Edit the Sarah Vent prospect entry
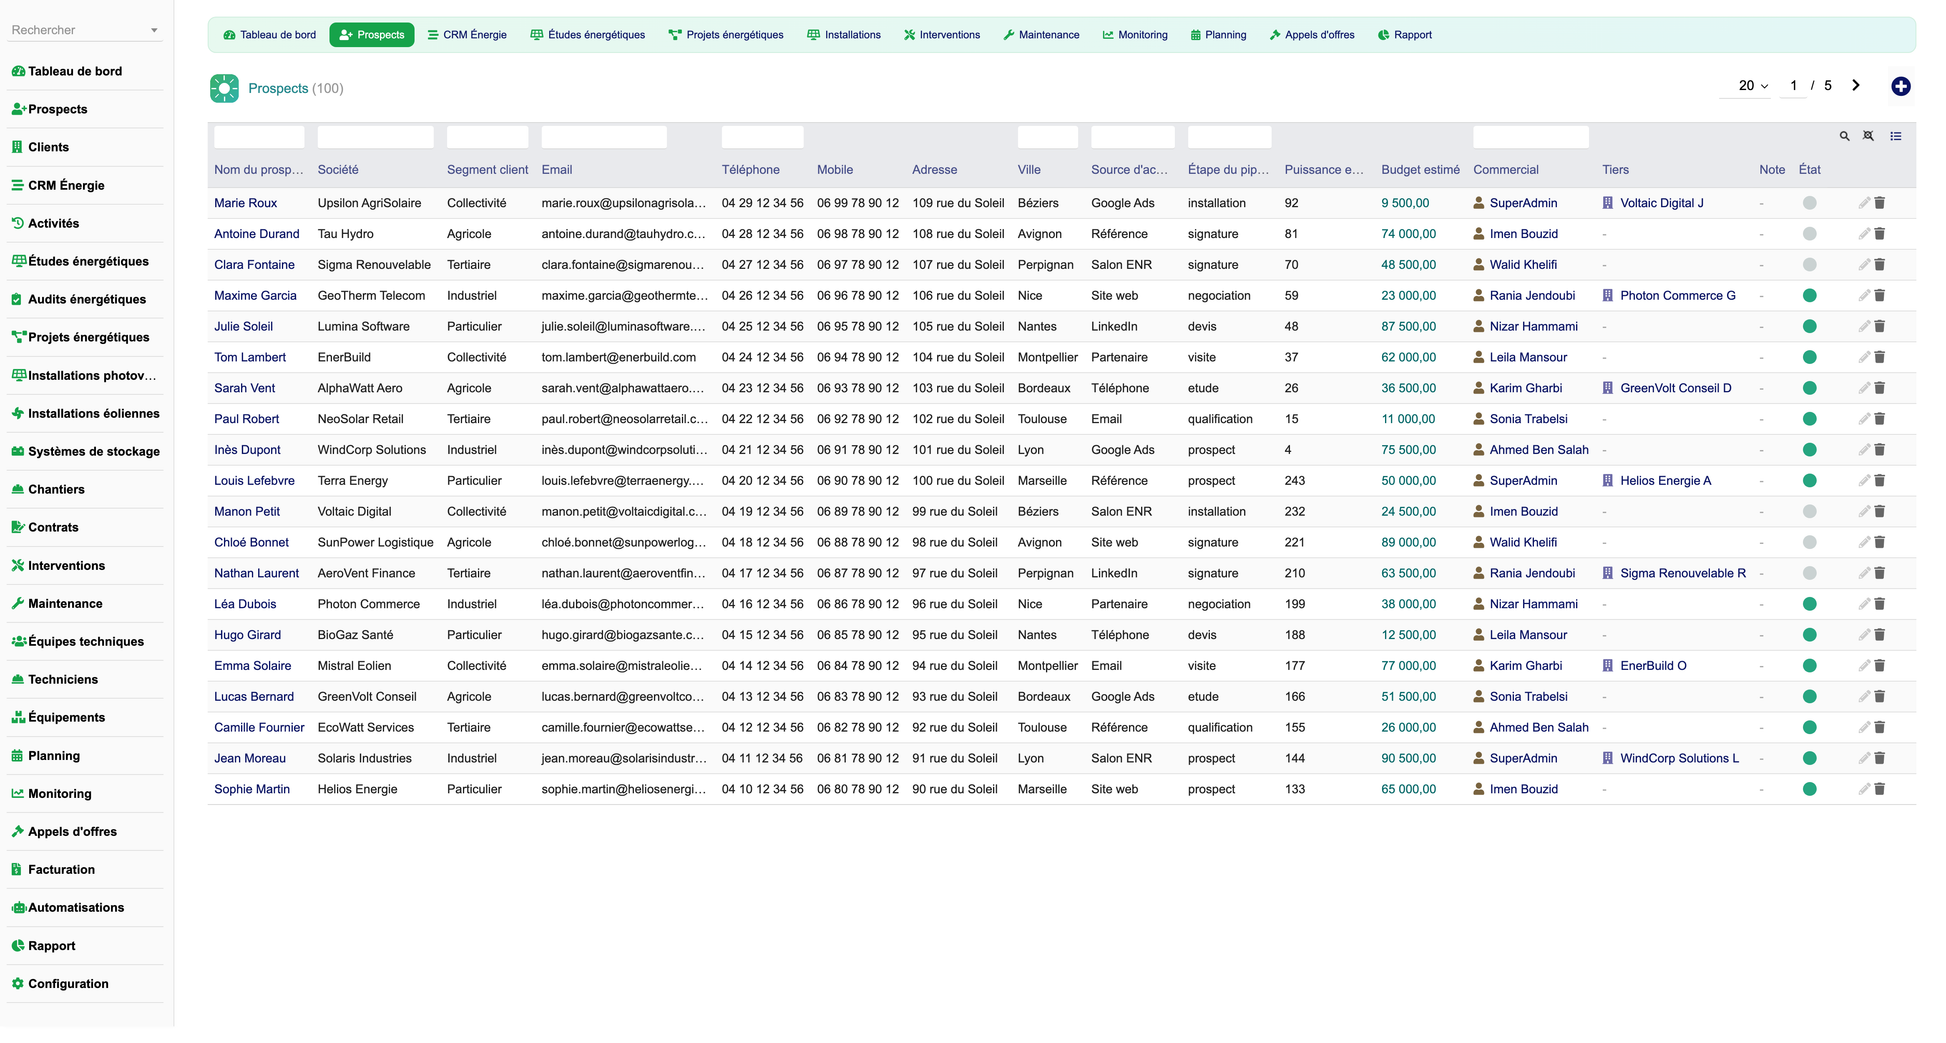The image size is (1946, 1043). 1864,388
